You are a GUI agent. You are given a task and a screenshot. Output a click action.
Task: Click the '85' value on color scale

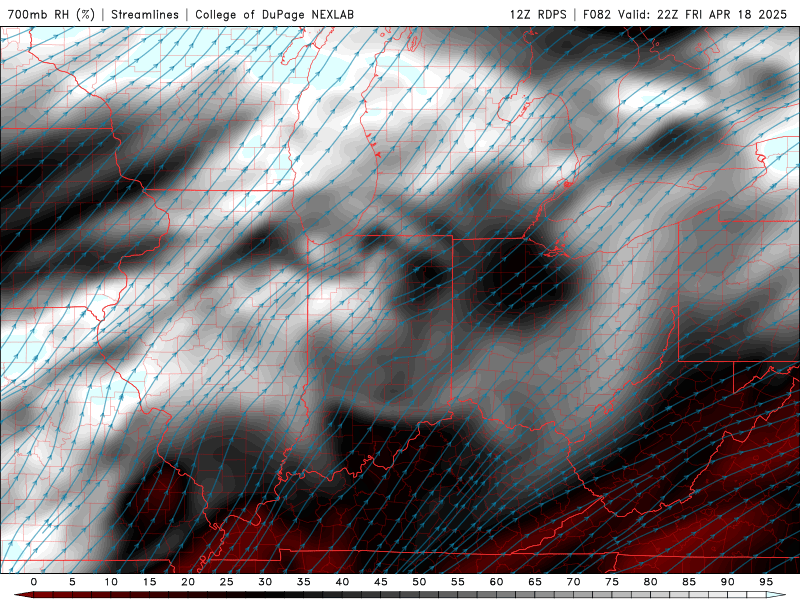689,582
